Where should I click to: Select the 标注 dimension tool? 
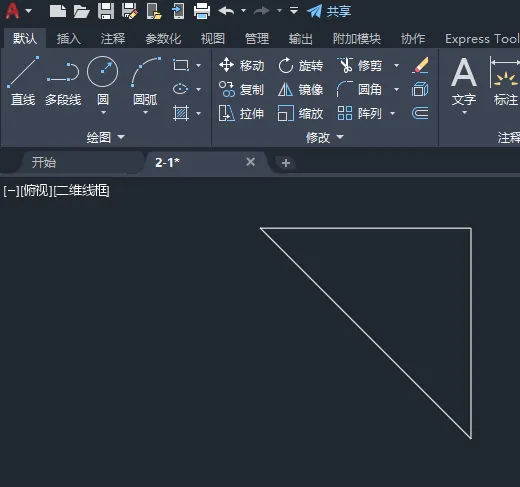[x=505, y=81]
